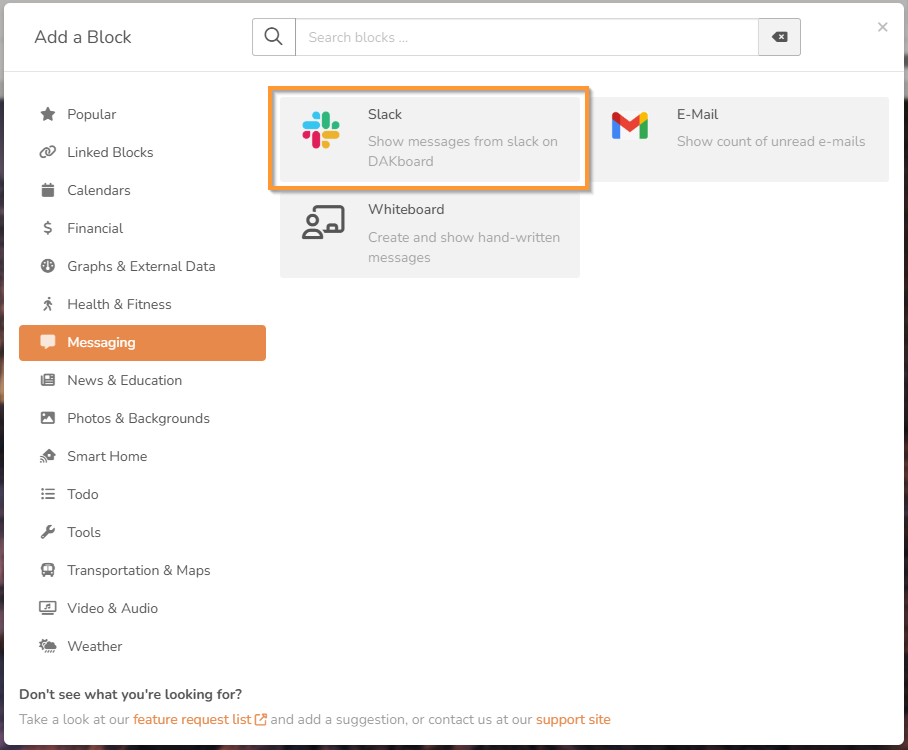The image size is (908, 750).
Task: Select the Financial category
Action: coord(142,228)
